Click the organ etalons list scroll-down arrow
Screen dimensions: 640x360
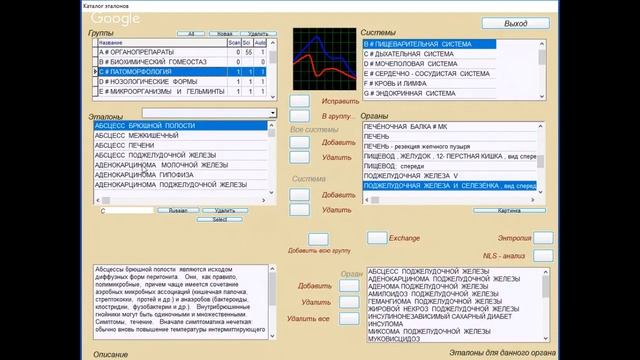(546, 338)
